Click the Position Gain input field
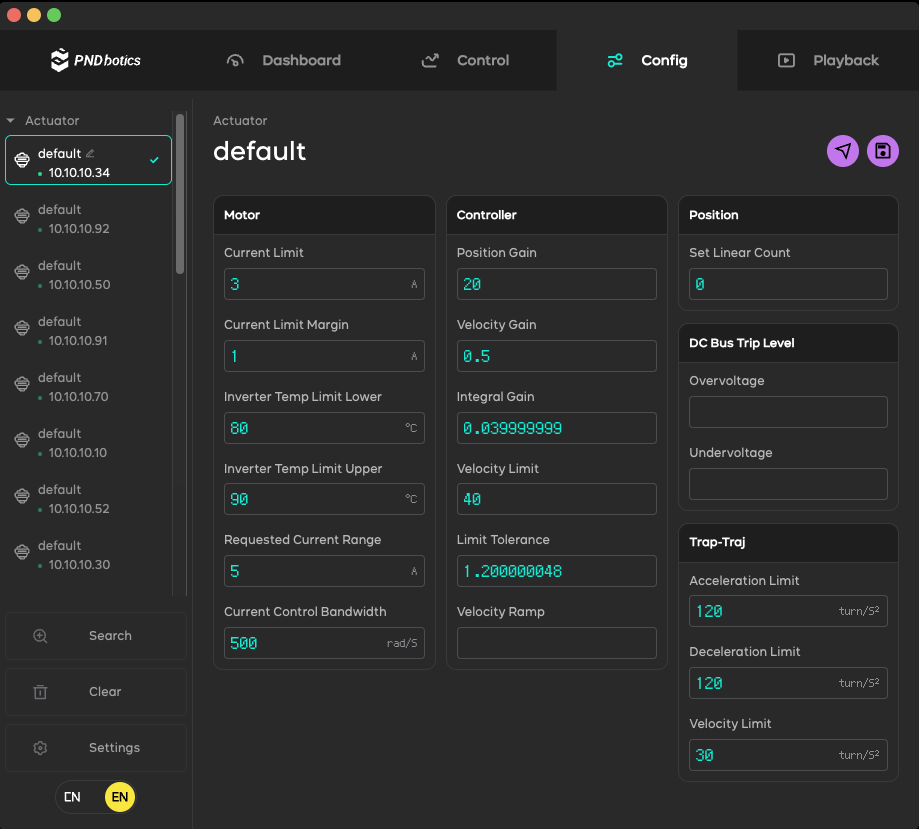This screenshot has height=829, width=919. (x=557, y=284)
